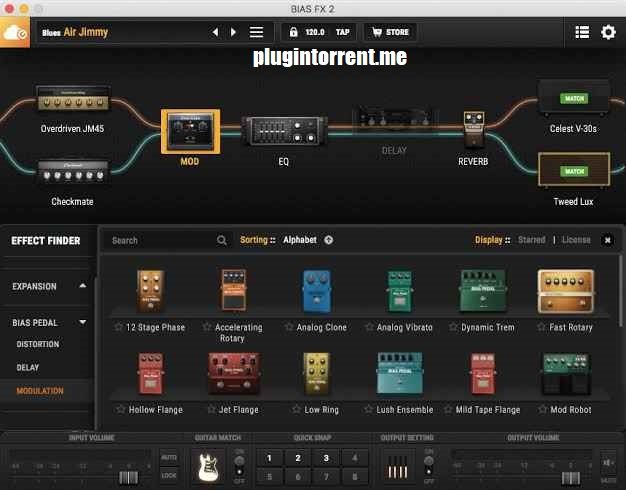
Task: Choose the Lush Ensemble pedal
Action: pyautogui.click(x=400, y=373)
